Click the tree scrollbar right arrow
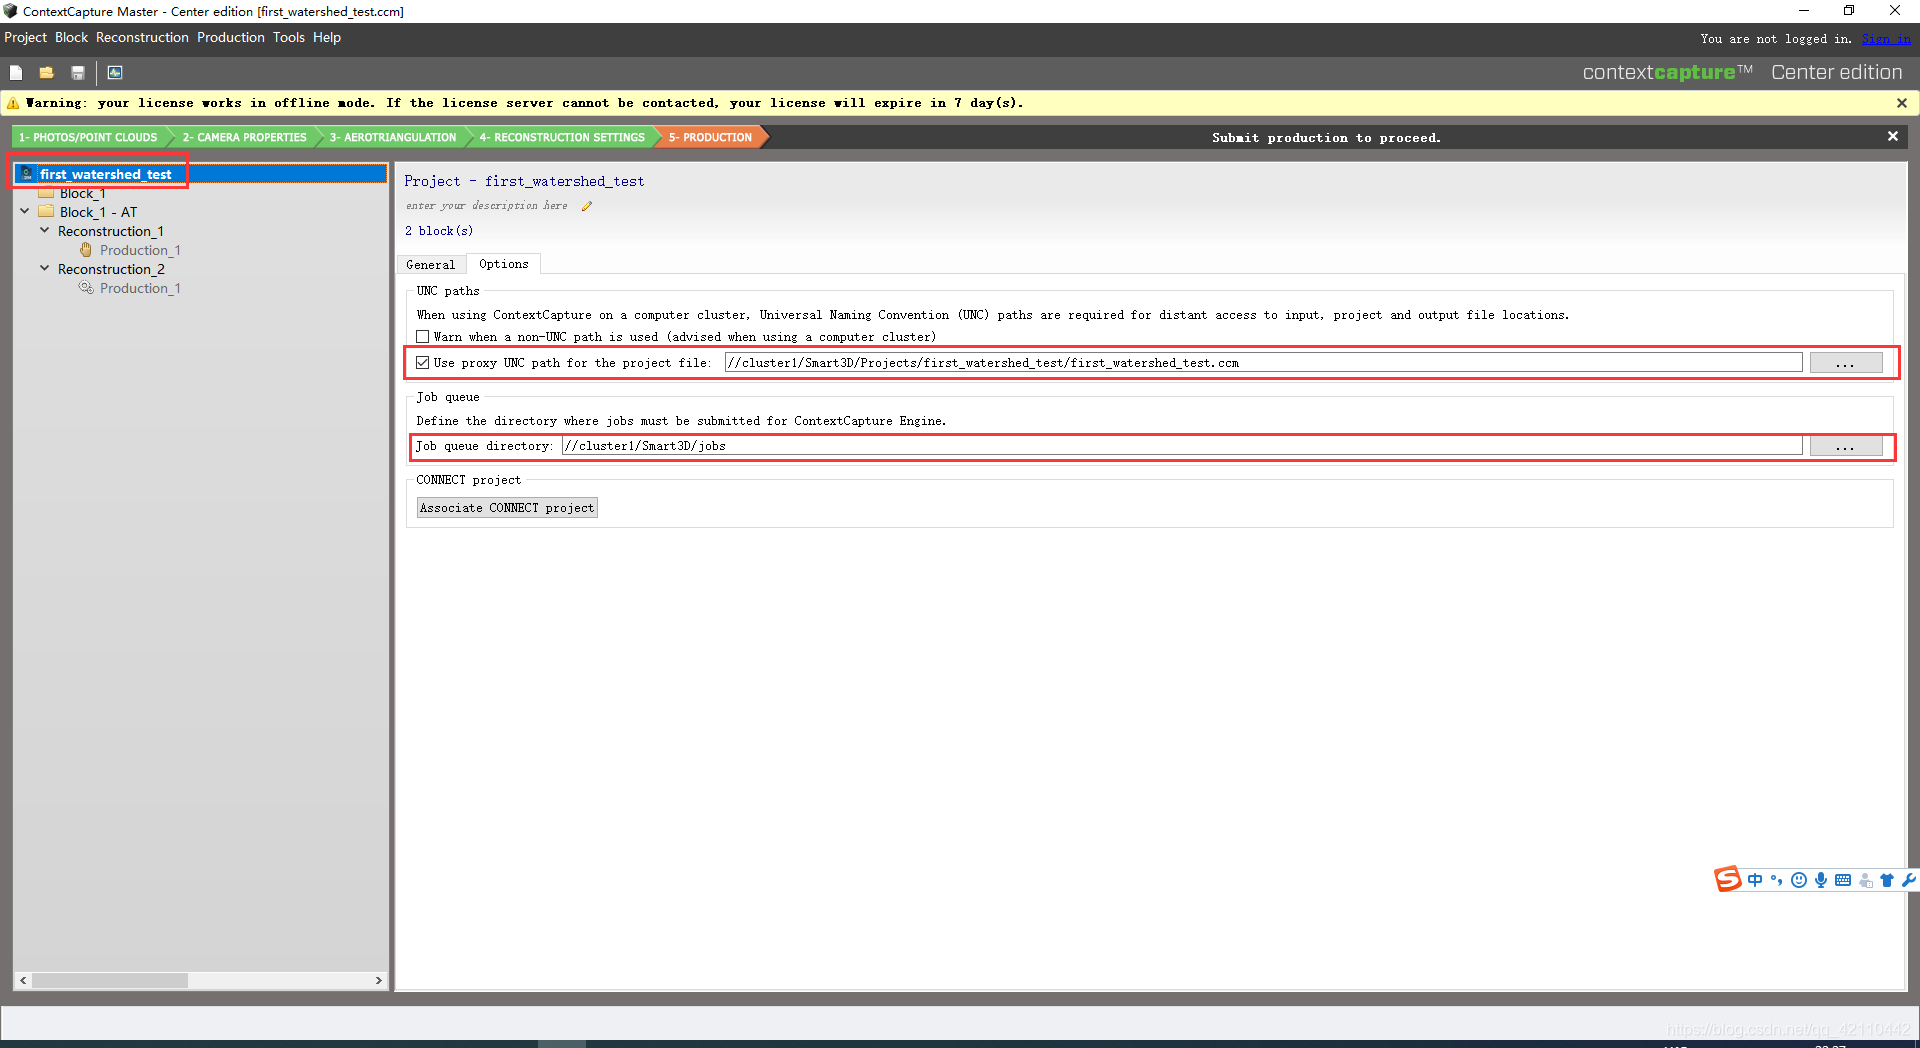 pyautogui.click(x=379, y=981)
